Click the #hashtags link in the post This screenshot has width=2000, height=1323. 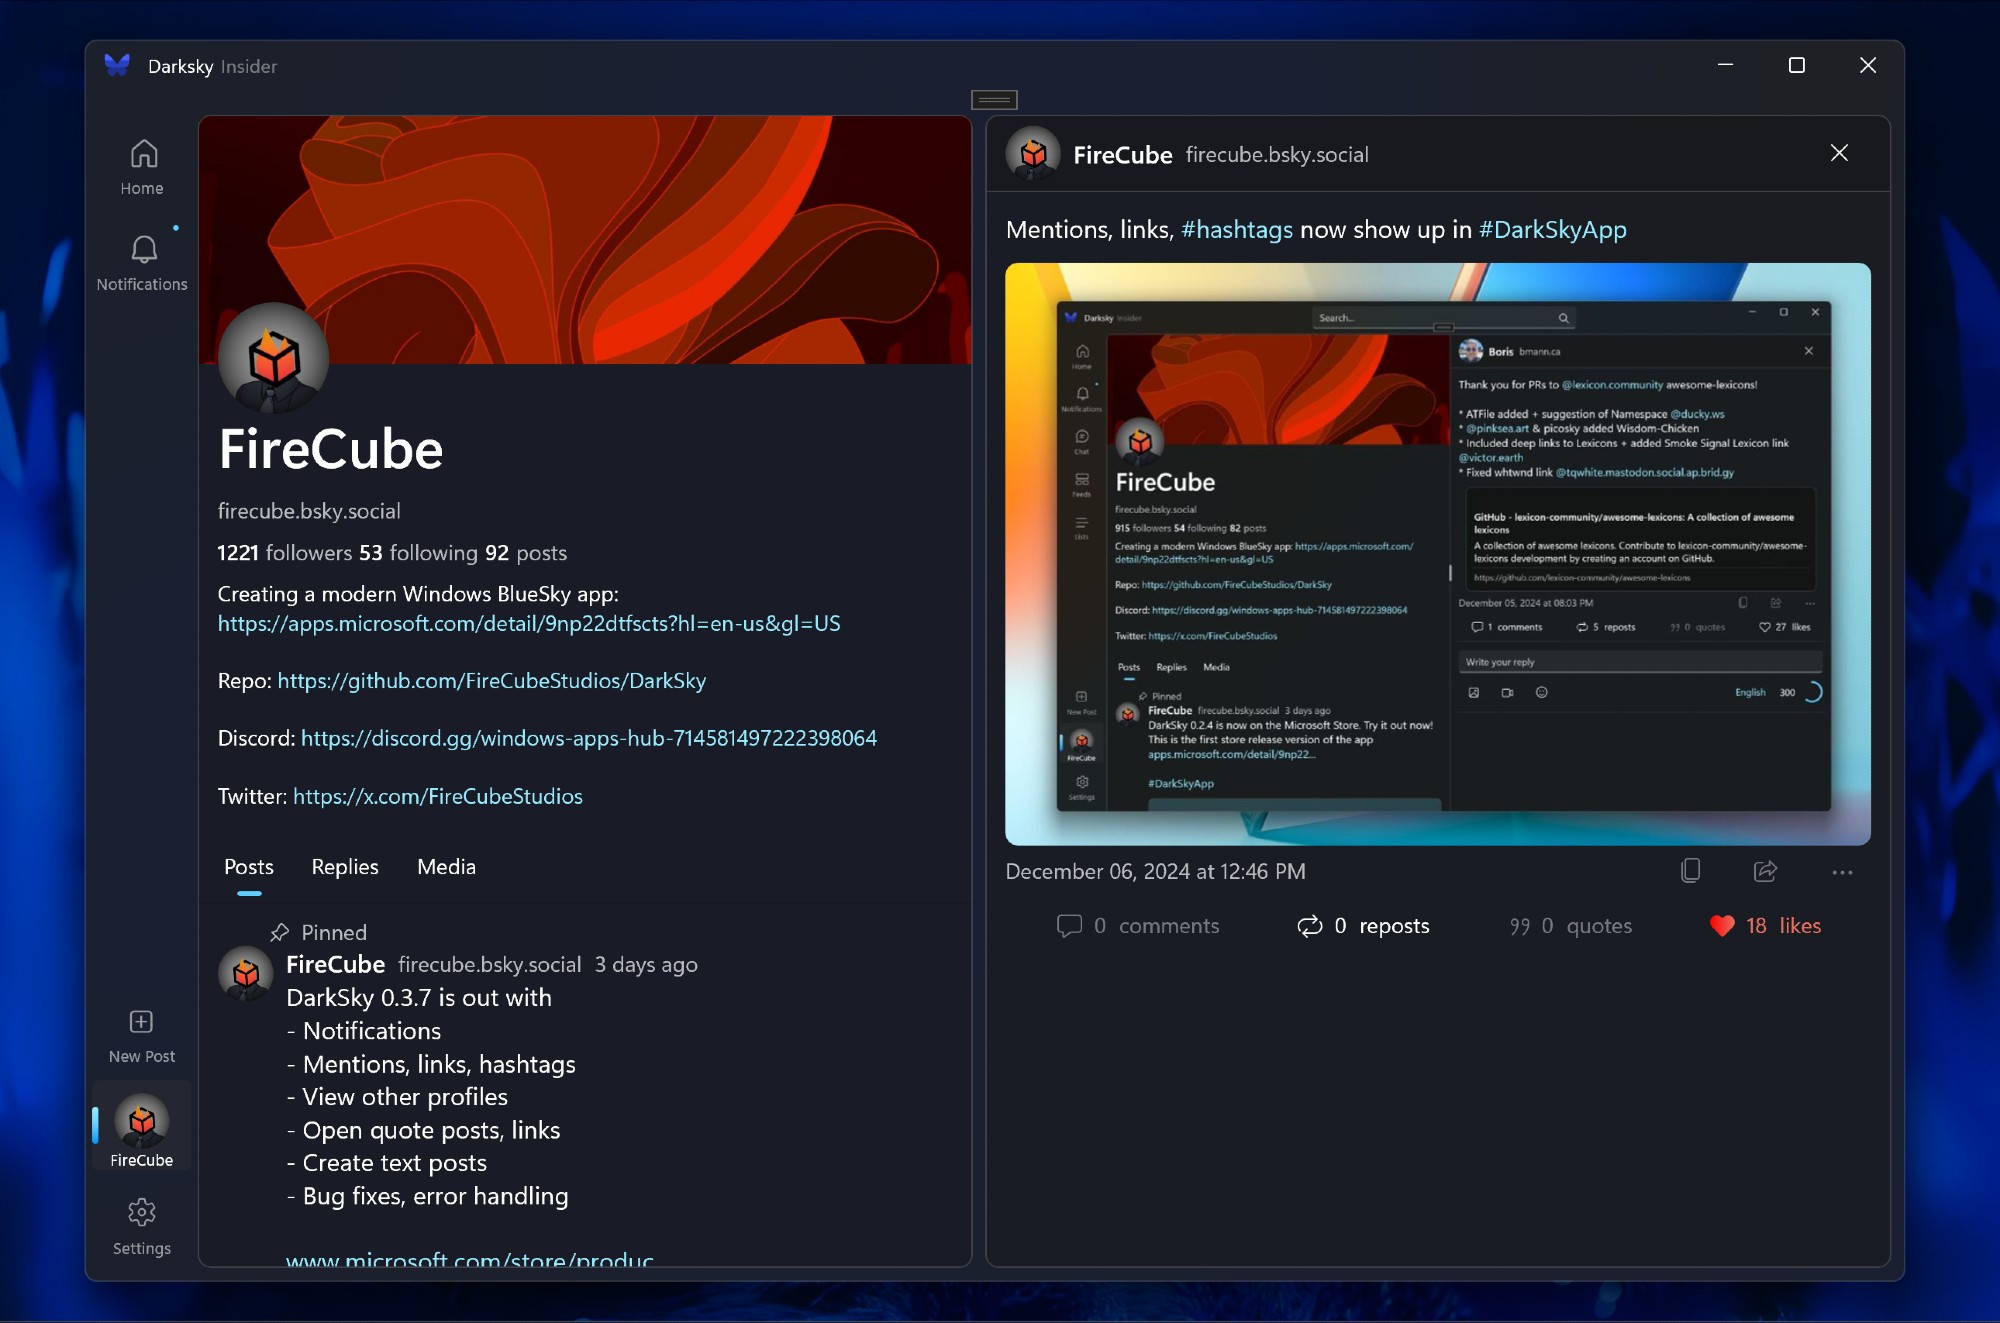1237,230
